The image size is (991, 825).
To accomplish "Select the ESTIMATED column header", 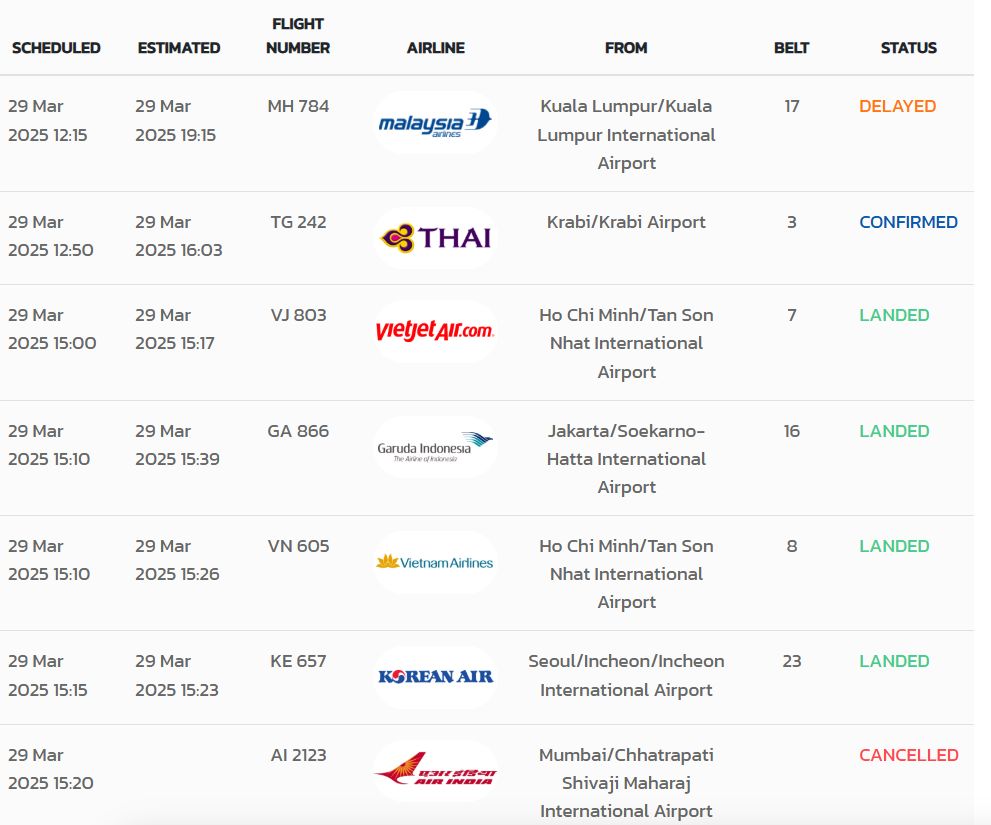I will point(179,48).
